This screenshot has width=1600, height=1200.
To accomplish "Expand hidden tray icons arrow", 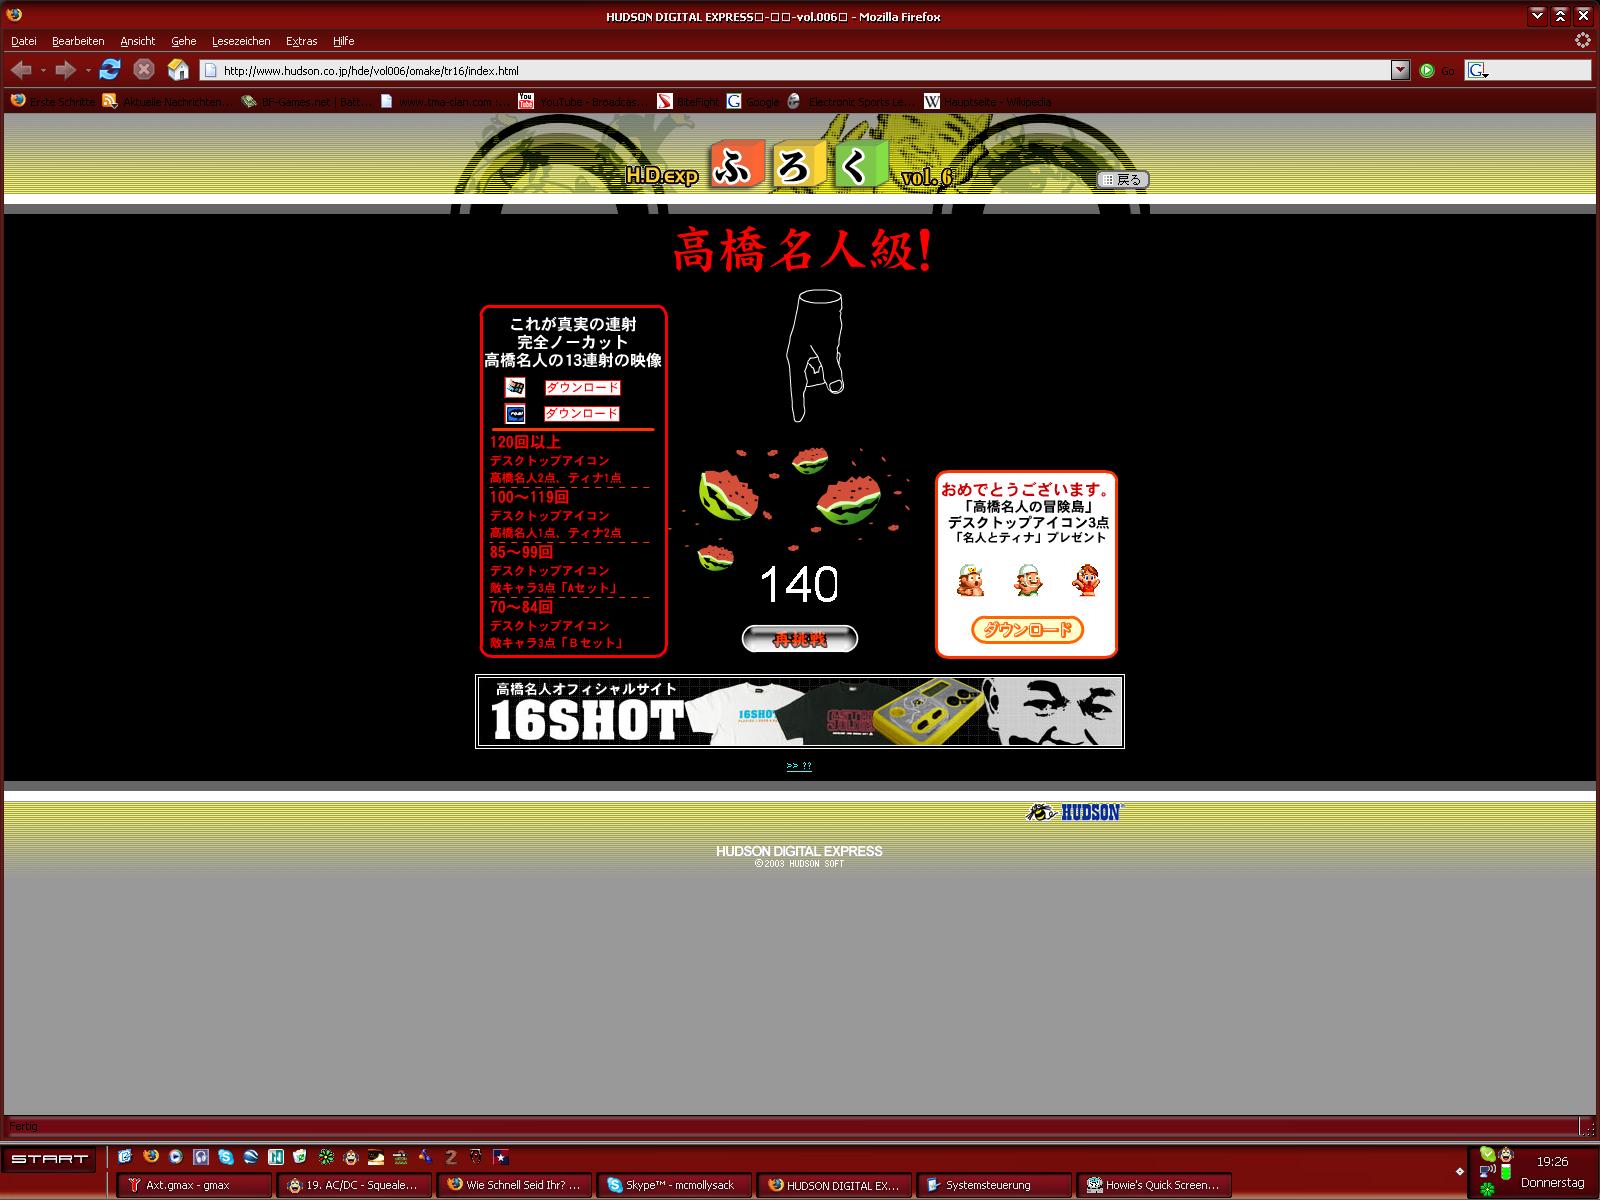I will click(x=1460, y=1171).
